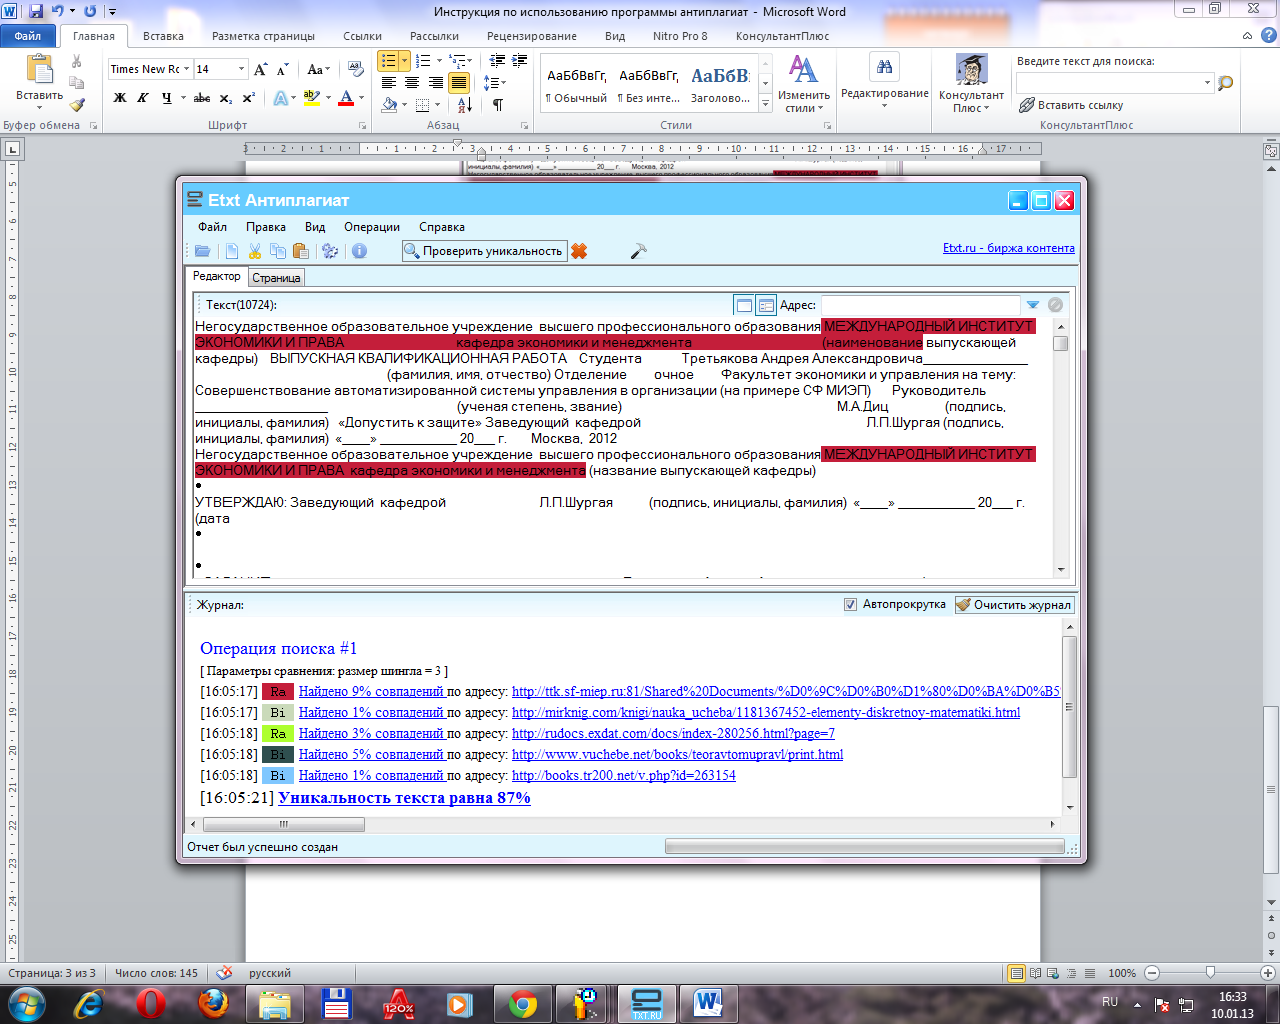Click Адрес input field in Etxt
Viewport: 1280px width, 1024px height.
[920, 305]
